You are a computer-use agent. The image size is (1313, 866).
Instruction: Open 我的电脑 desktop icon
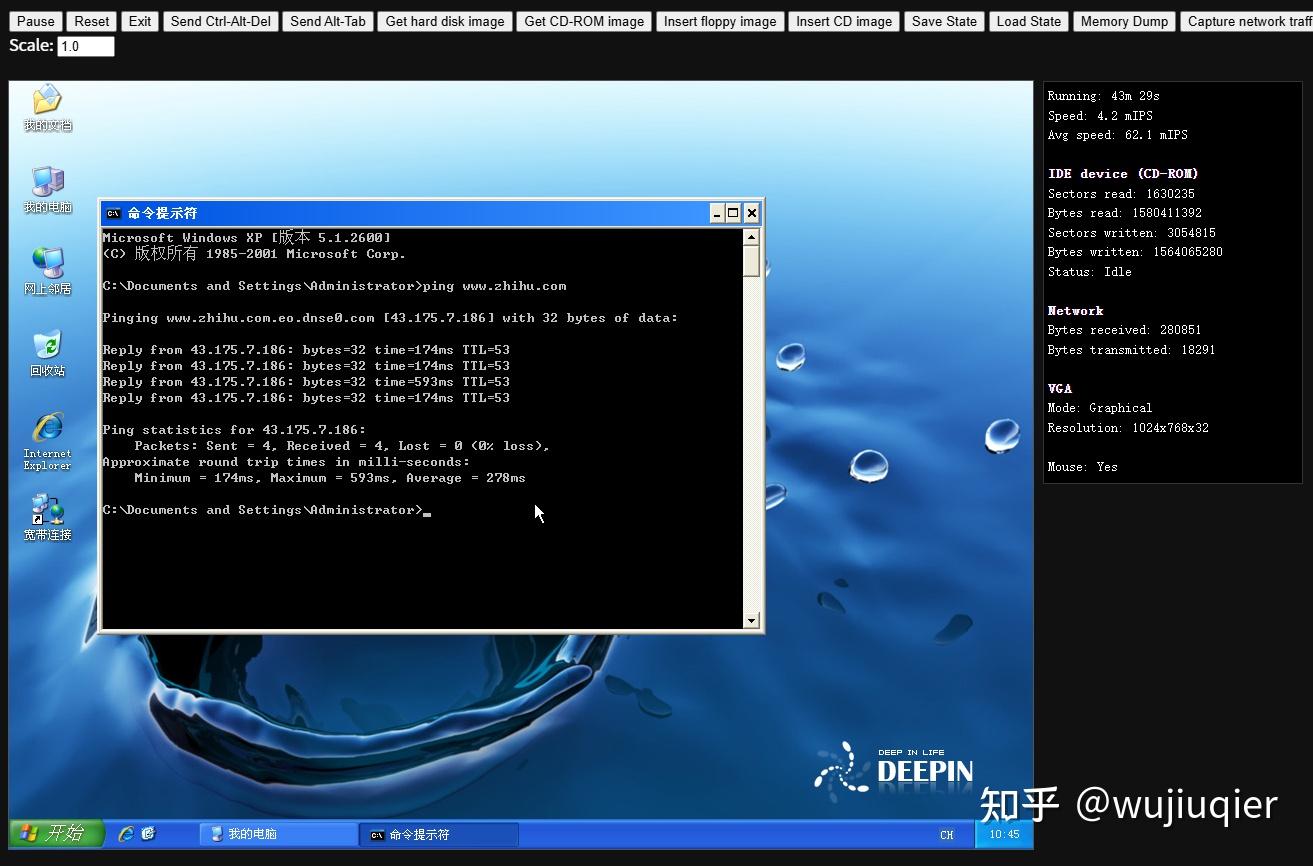tap(46, 182)
